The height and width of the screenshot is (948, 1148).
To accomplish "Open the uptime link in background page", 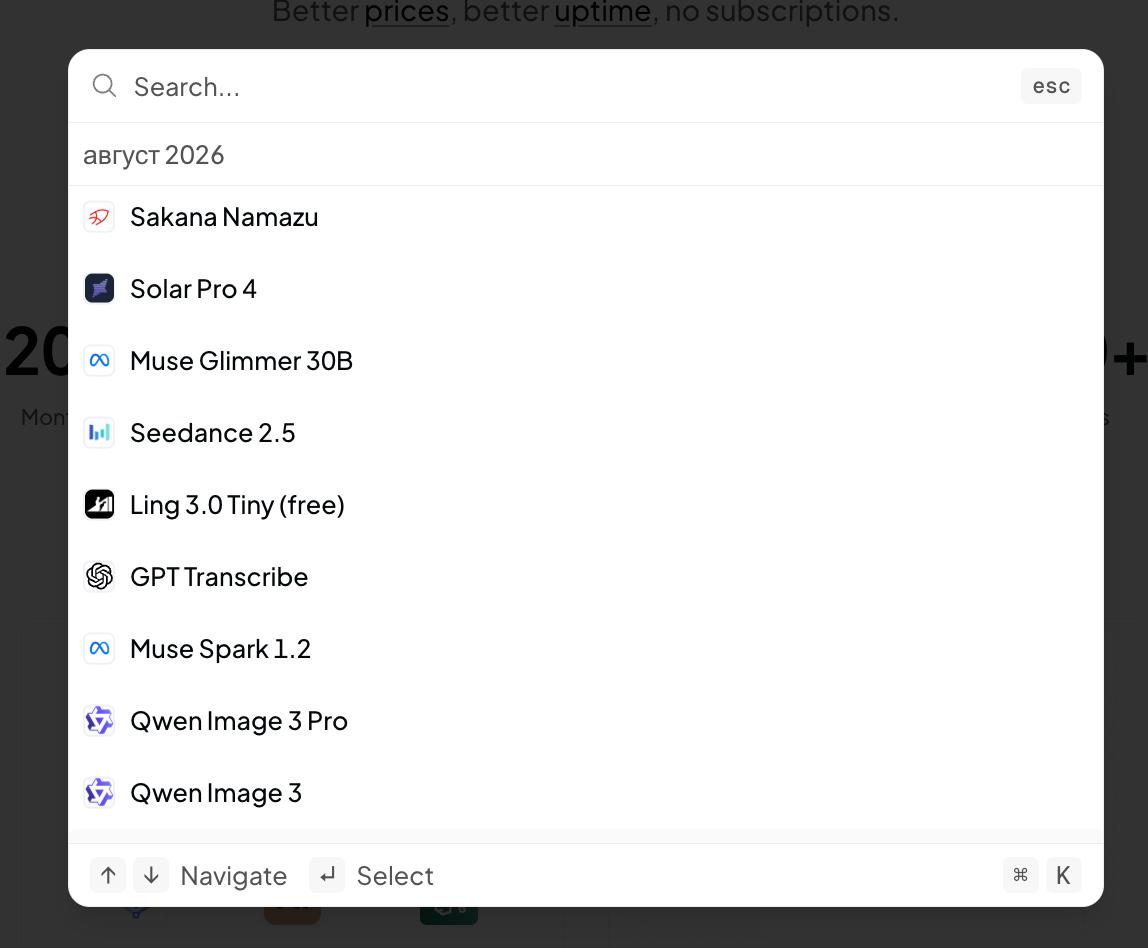I will tap(603, 12).
